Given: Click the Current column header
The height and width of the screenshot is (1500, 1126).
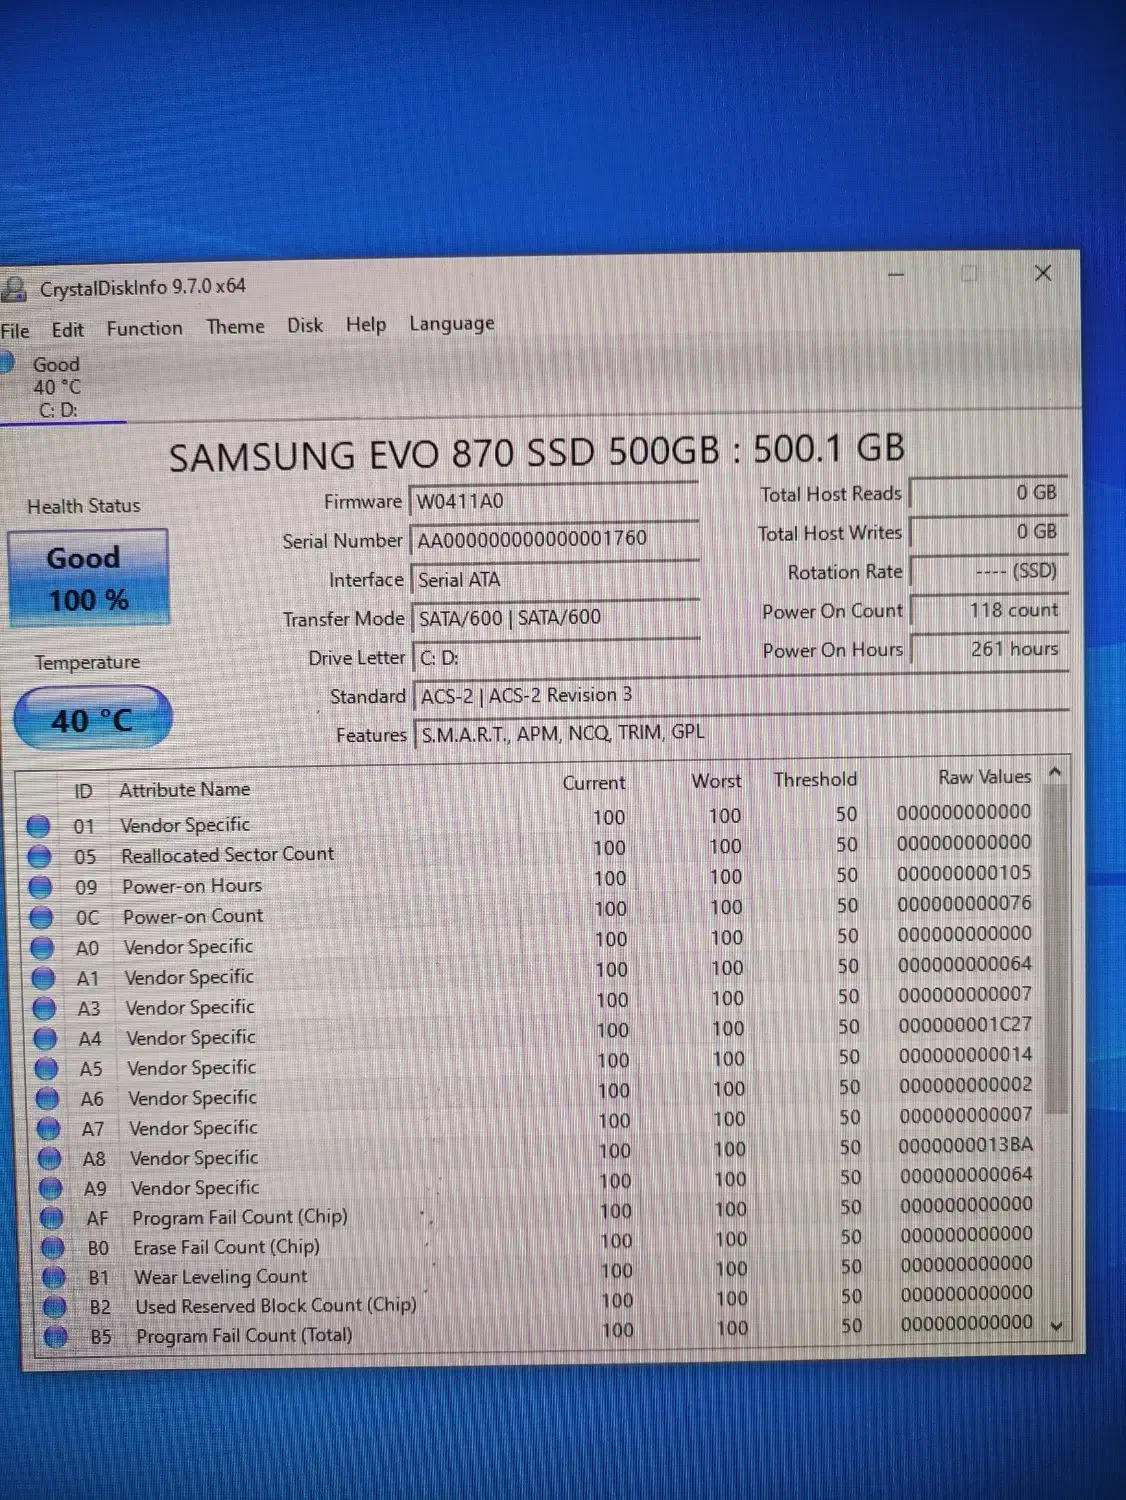Looking at the screenshot, I should [594, 783].
